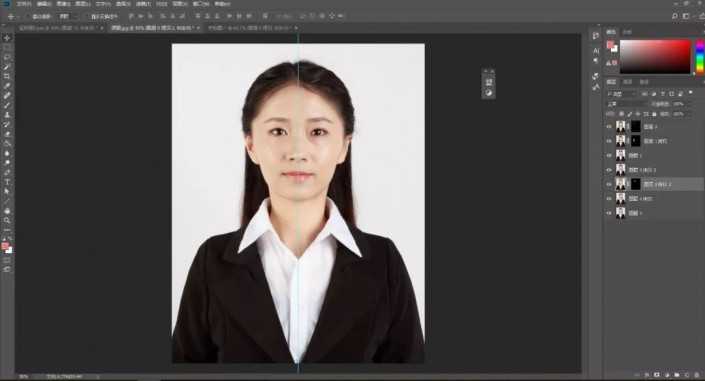This screenshot has height=381, width=705.
Task: Toggle visibility of the second layer from top
Action: click(x=609, y=141)
